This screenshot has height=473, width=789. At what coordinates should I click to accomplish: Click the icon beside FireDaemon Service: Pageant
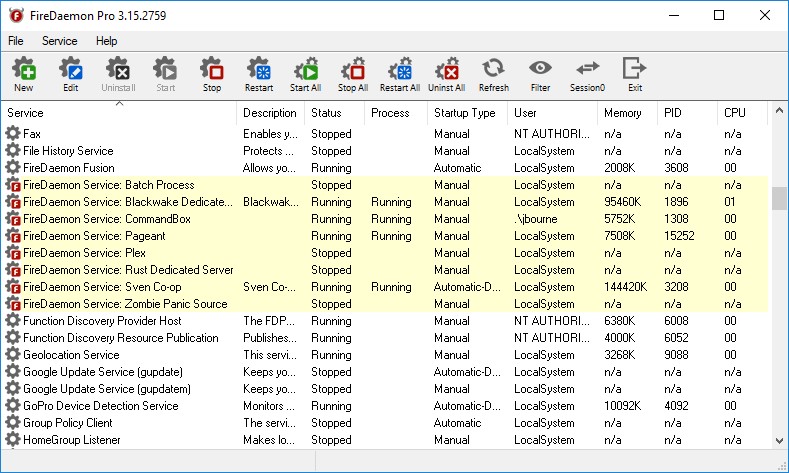pos(13,235)
